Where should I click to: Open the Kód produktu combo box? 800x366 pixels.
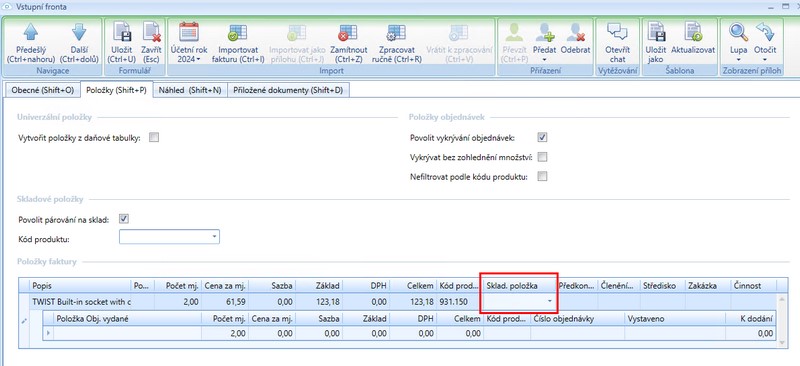click(x=169, y=237)
